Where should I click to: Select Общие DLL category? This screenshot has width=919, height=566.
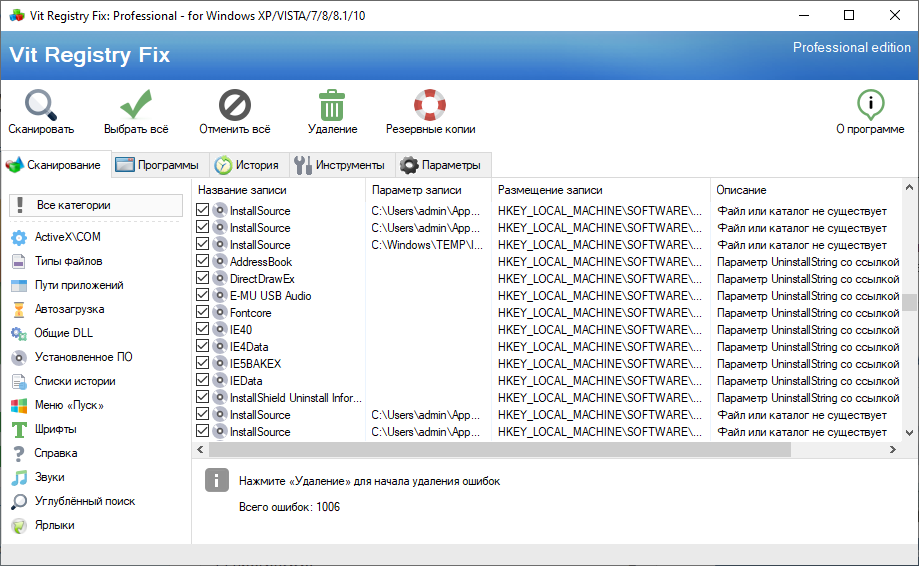pos(52,333)
